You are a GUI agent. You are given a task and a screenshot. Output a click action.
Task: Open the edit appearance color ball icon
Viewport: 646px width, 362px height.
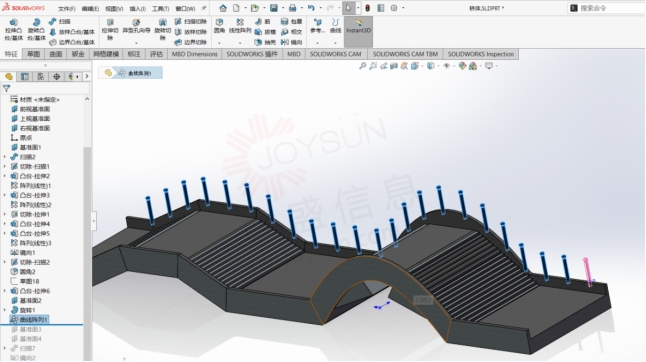[x=462, y=66]
